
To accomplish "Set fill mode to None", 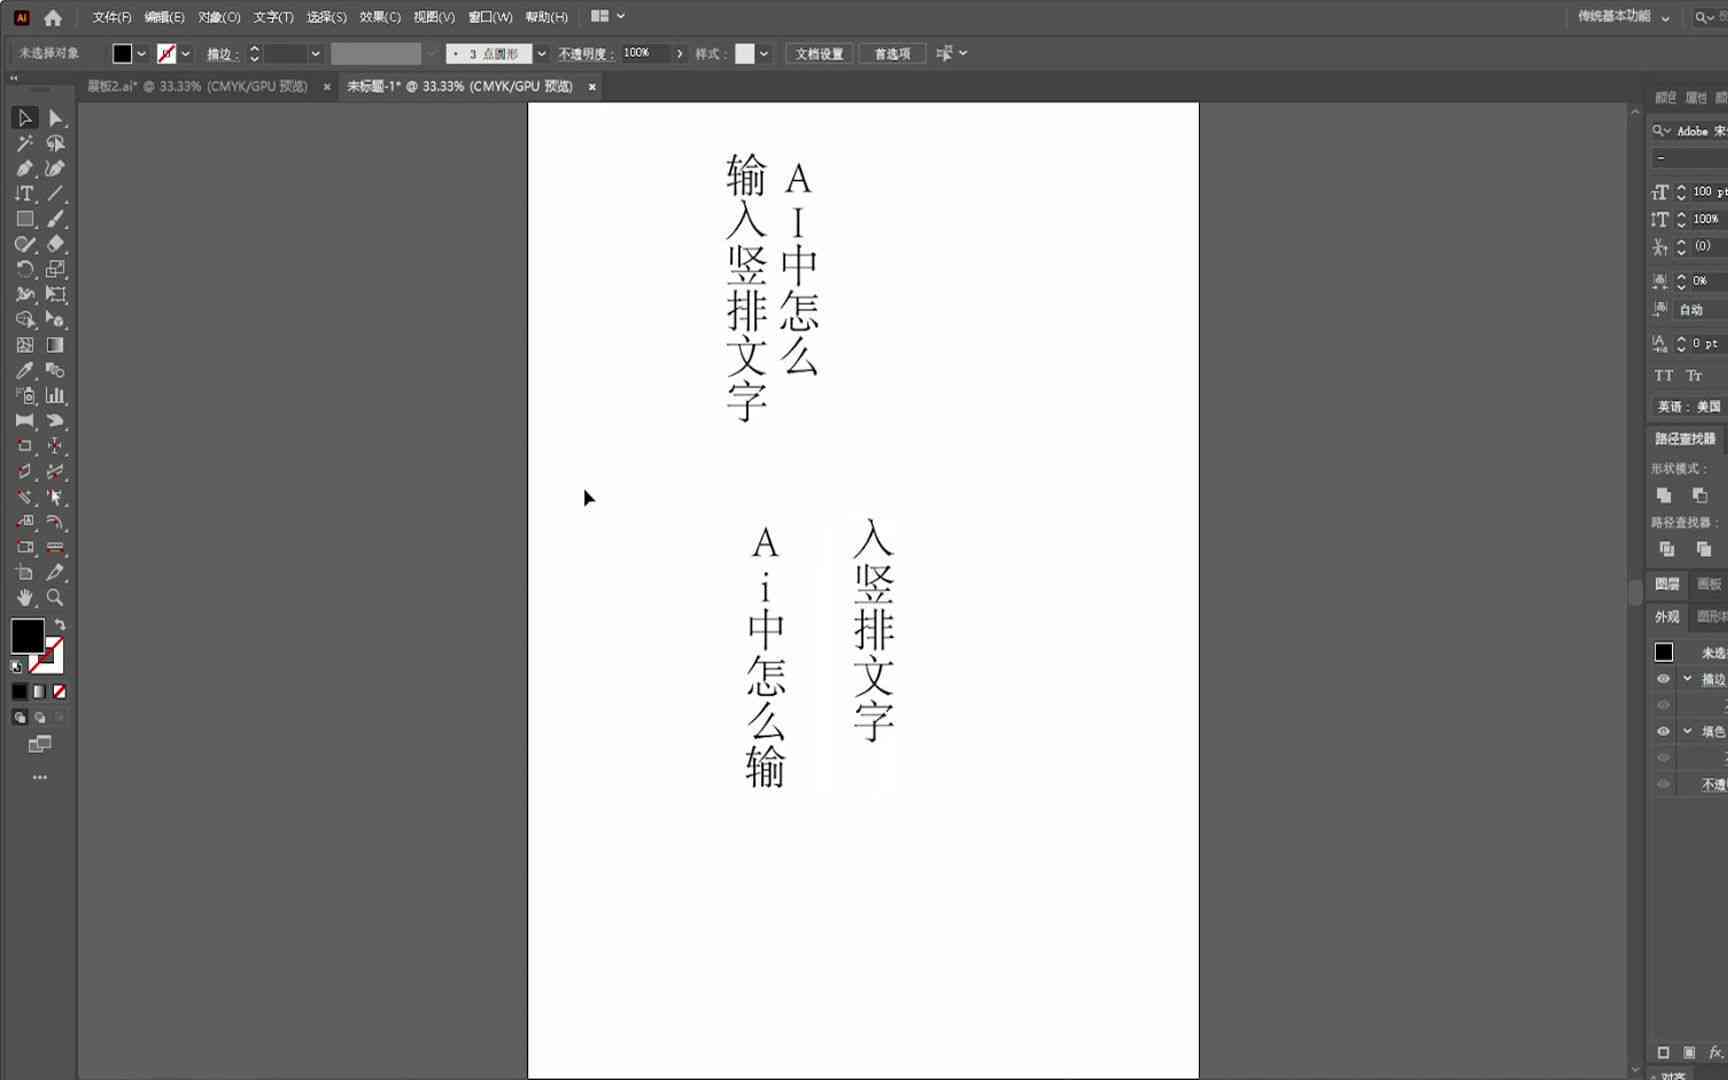I will [59, 691].
